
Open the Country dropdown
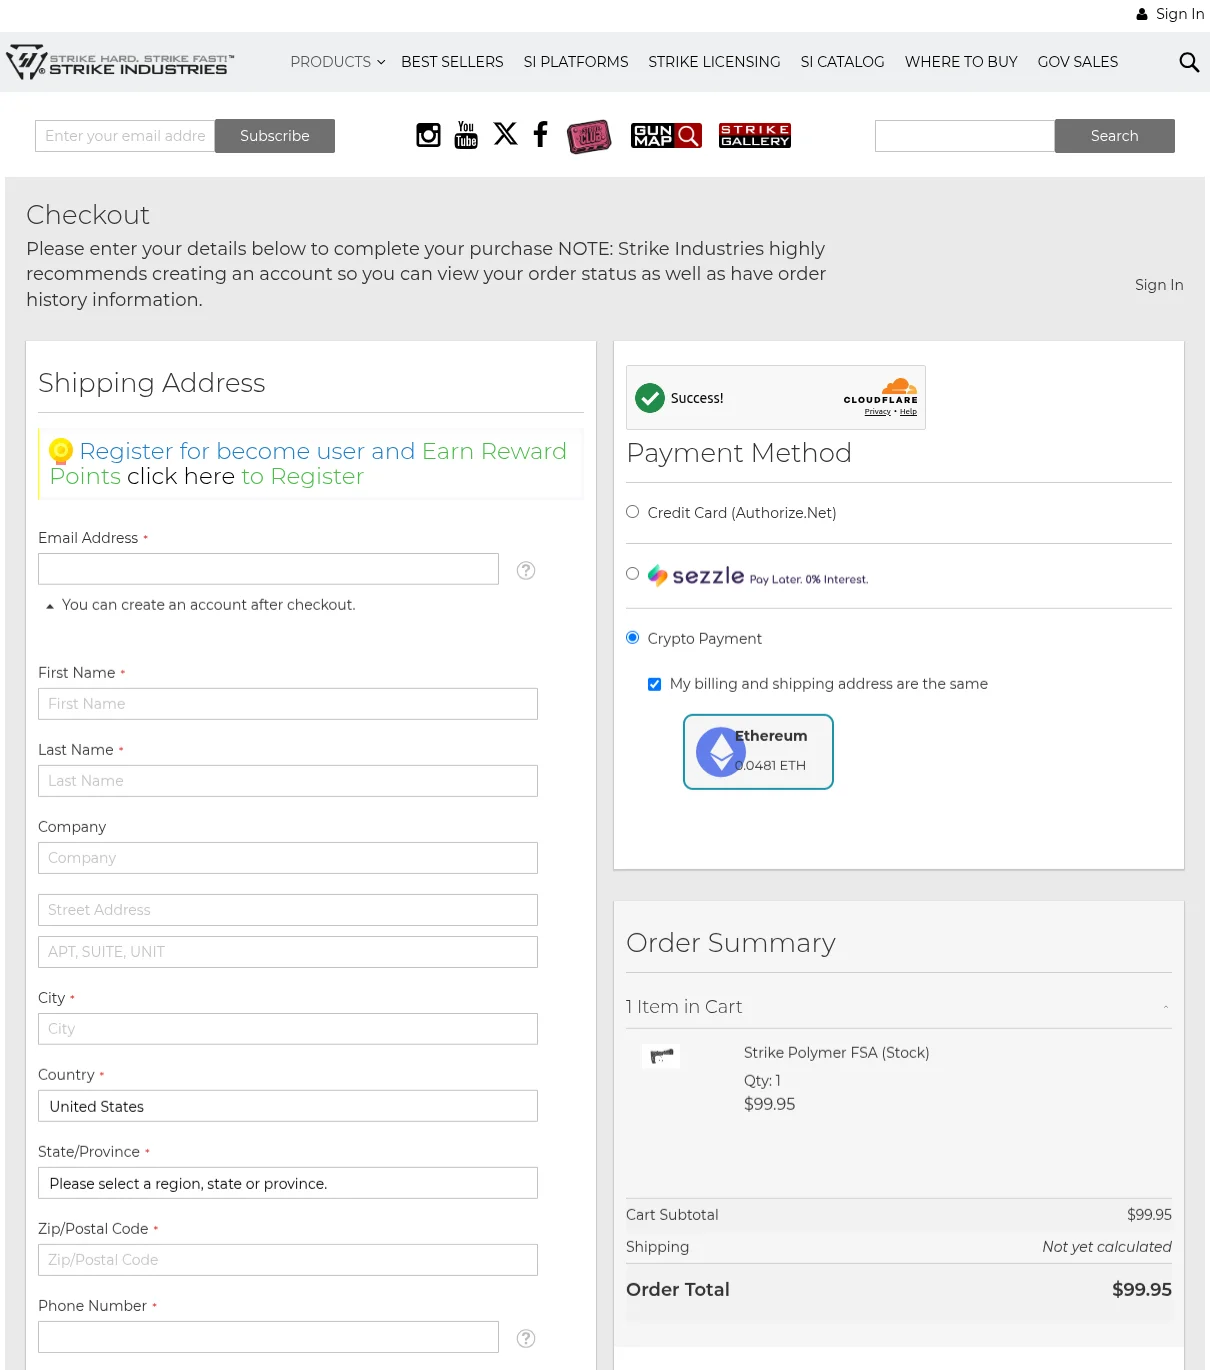pyautogui.click(x=288, y=1106)
